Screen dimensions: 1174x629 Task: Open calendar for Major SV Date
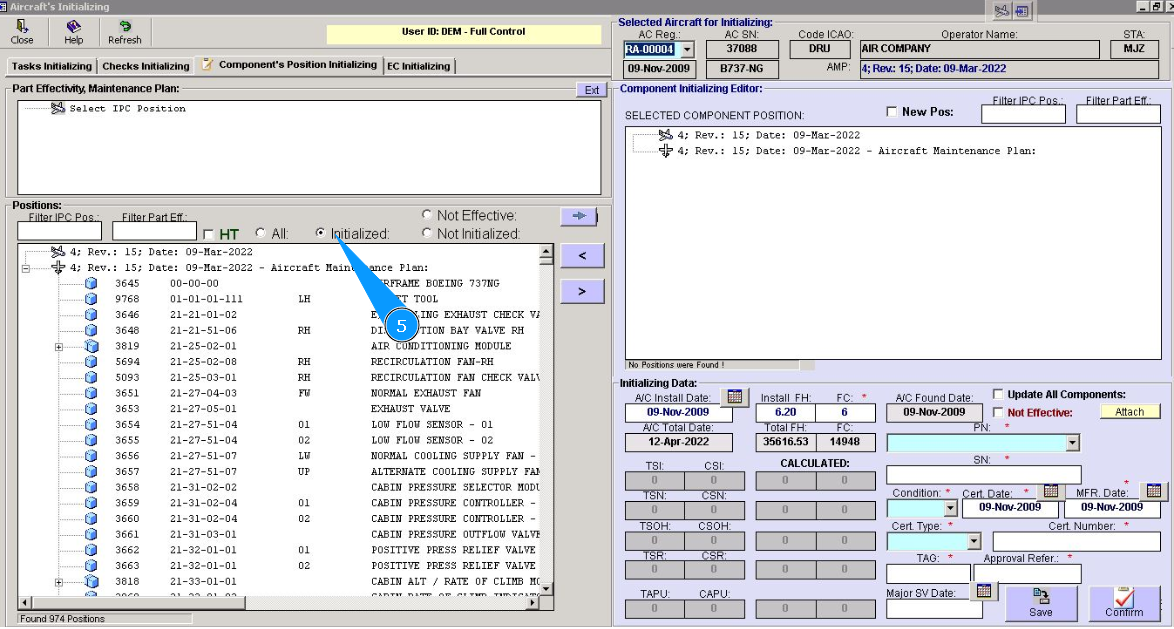[983, 591]
